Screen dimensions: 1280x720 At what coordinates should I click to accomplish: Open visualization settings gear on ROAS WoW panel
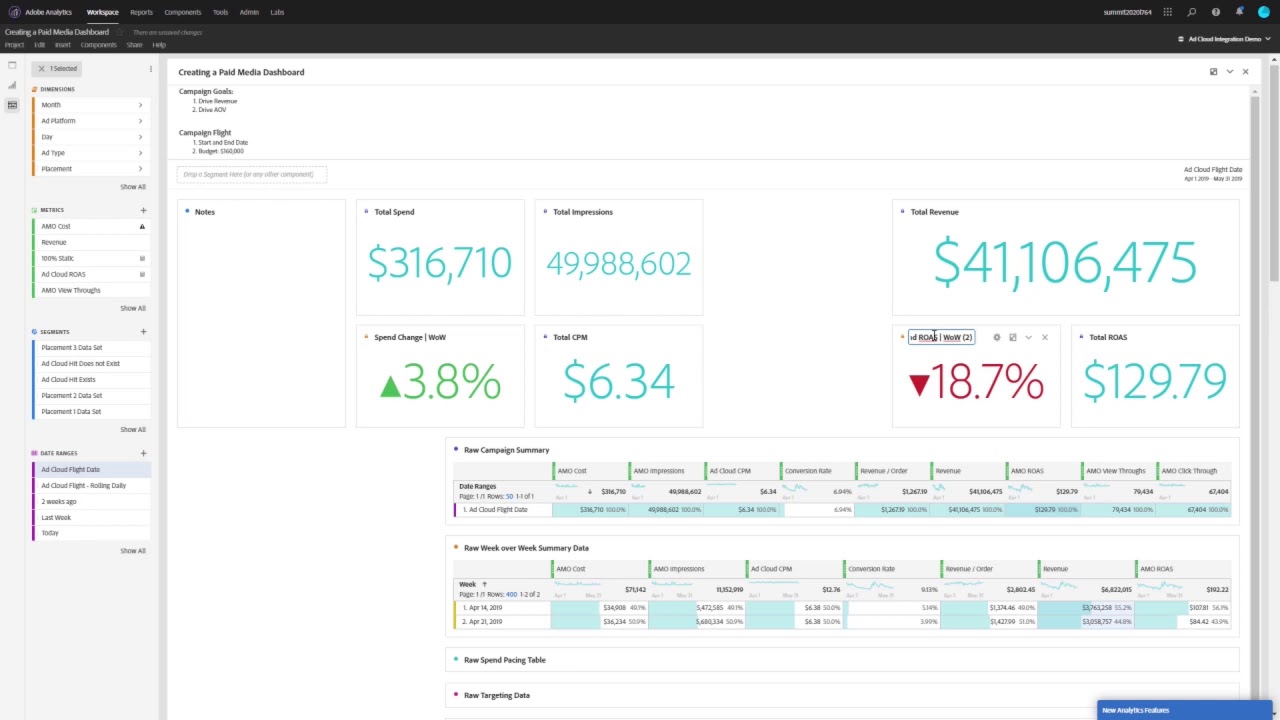click(996, 337)
